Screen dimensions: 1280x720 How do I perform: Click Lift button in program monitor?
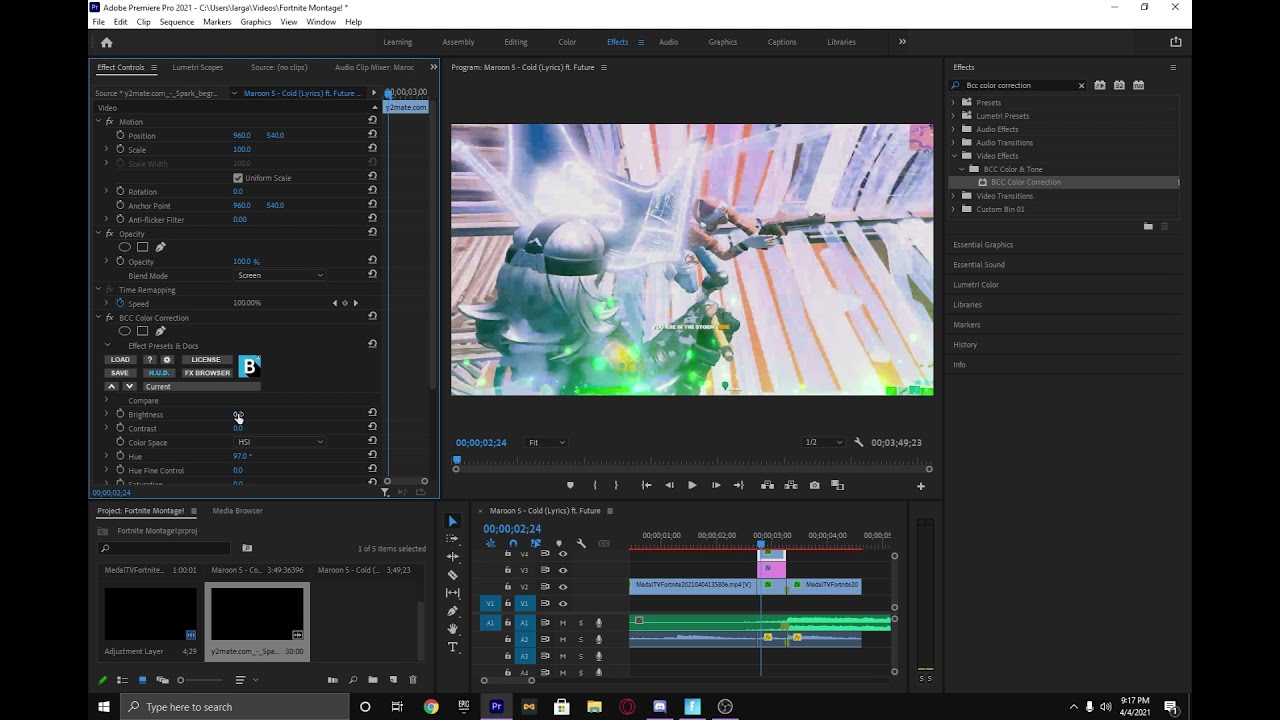(x=767, y=485)
